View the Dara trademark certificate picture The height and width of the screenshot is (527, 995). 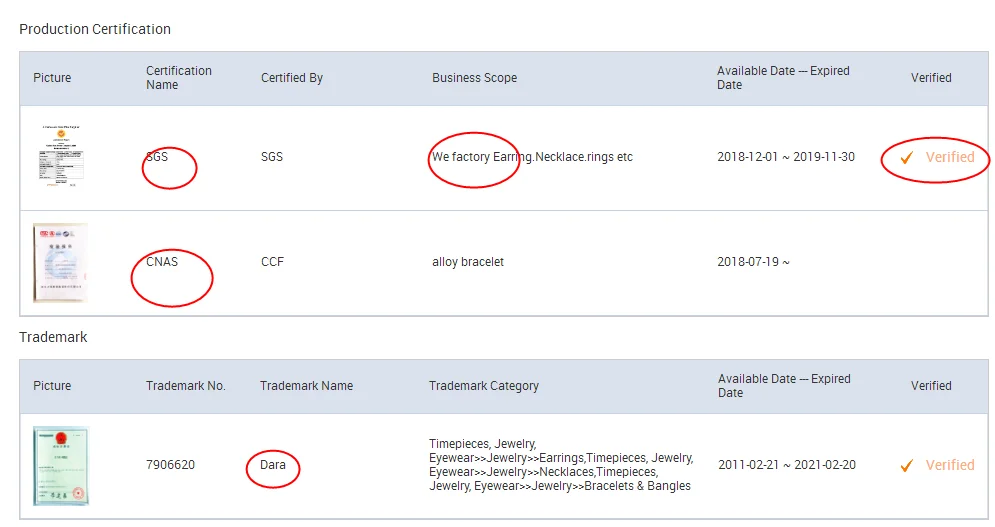pos(60,465)
